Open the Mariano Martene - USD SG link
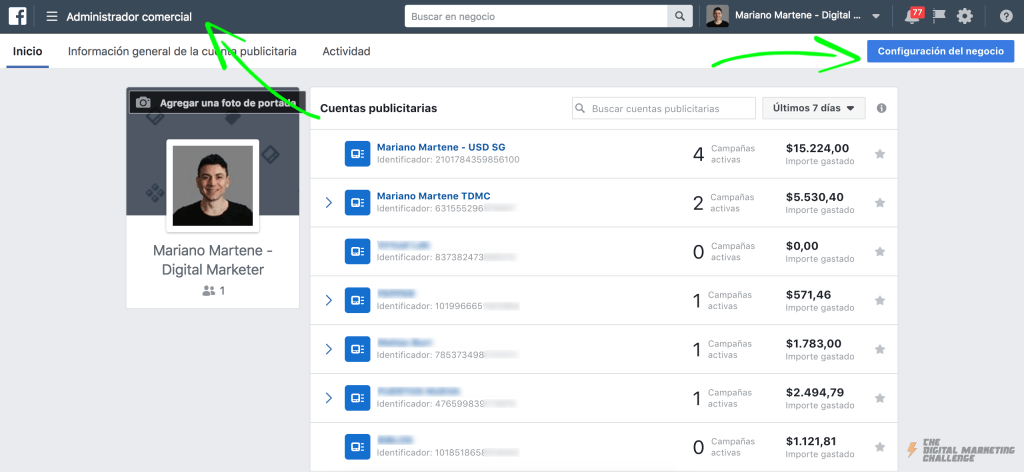This screenshot has width=1024, height=472. (x=441, y=147)
